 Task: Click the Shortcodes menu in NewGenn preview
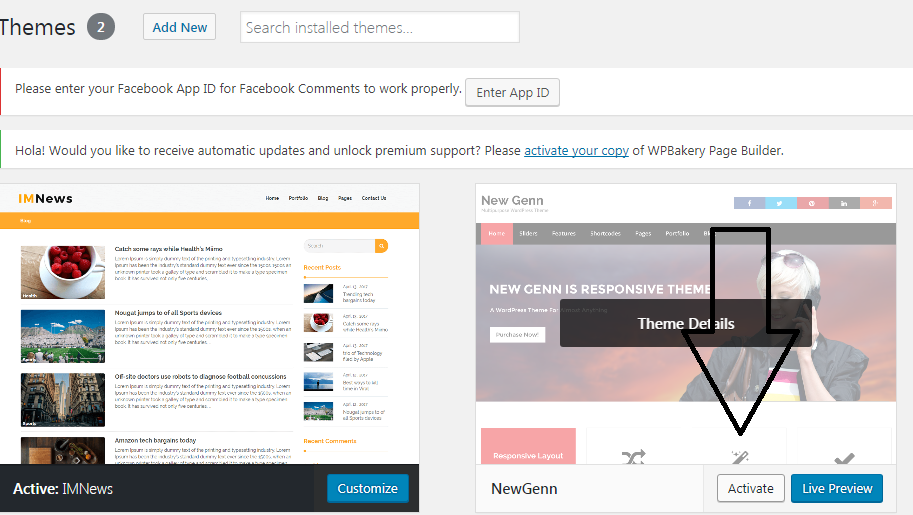[x=605, y=234]
